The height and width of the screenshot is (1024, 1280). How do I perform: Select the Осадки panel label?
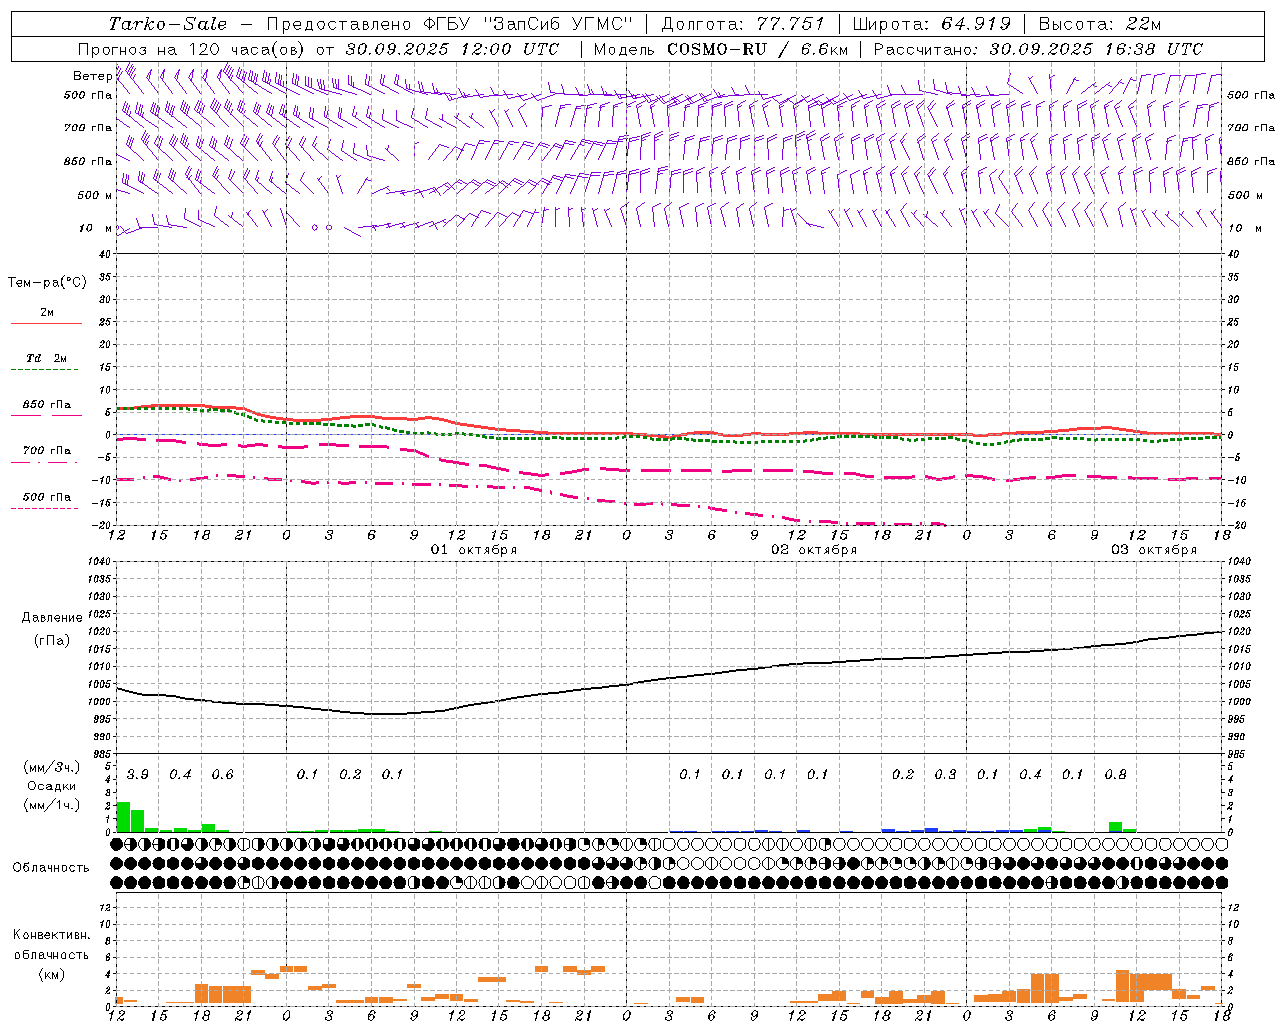point(51,787)
